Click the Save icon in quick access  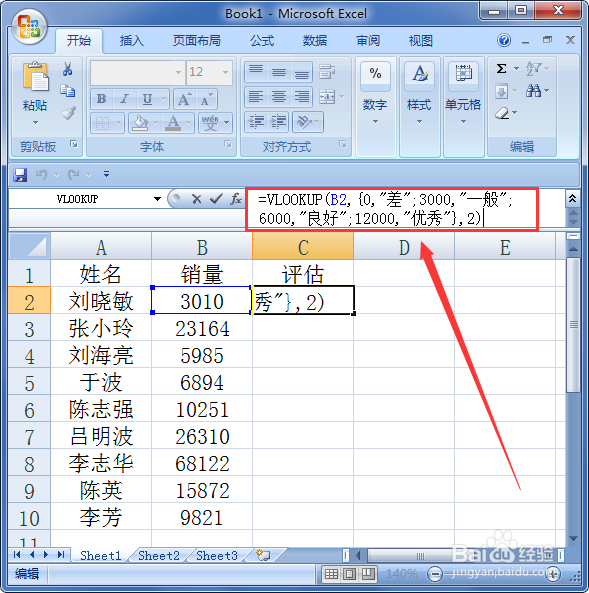pos(20,175)
